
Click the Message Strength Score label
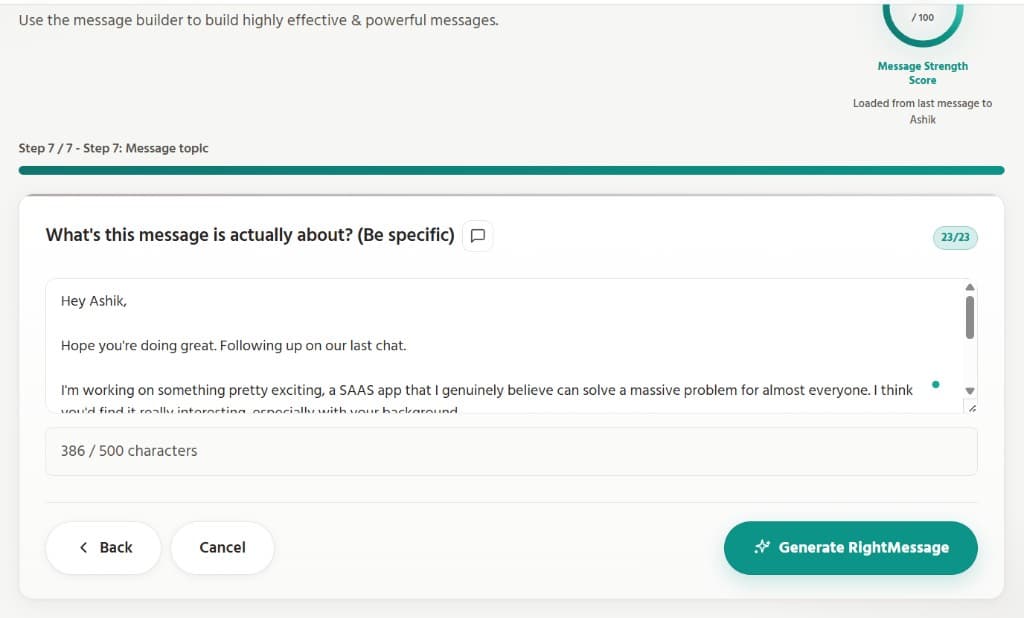coord(922,73)
